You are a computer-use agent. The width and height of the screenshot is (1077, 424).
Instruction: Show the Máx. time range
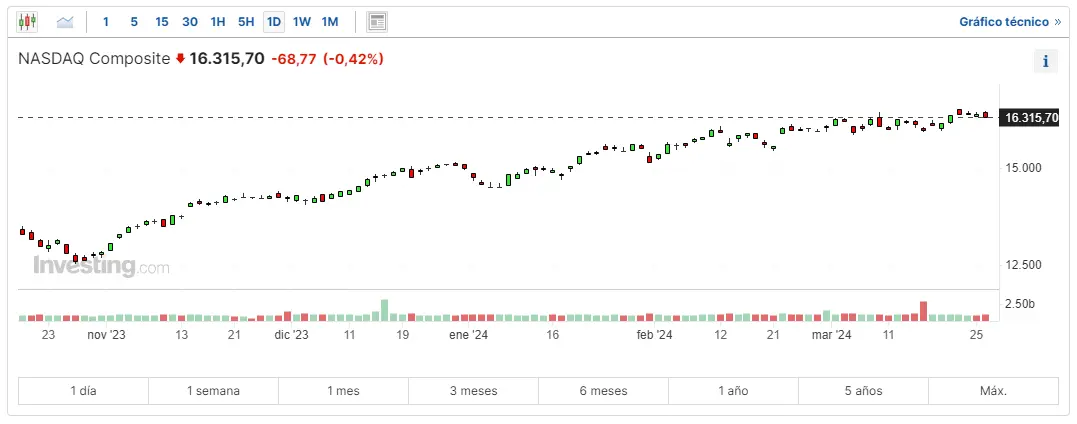(993, 391)
